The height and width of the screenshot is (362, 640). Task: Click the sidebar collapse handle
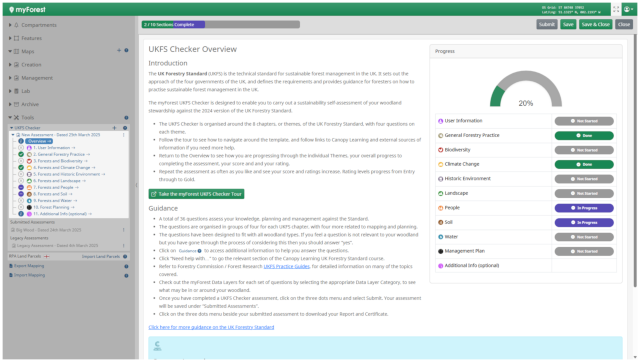tap(136, 185)
